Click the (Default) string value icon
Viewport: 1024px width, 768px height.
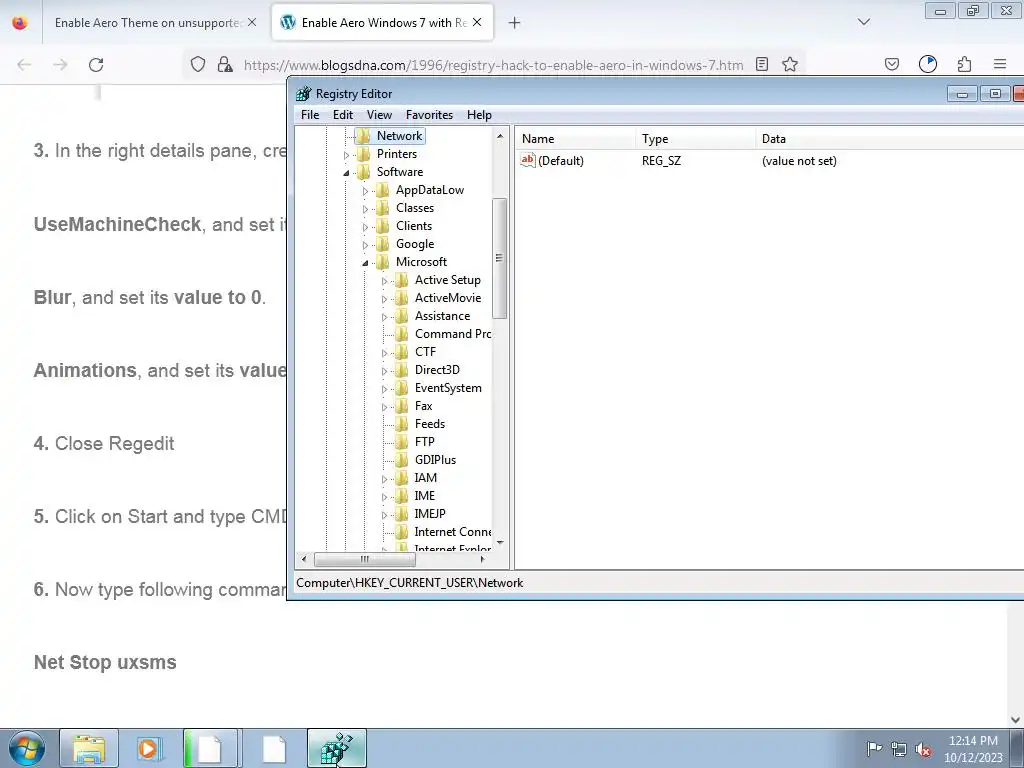point(528,160)
